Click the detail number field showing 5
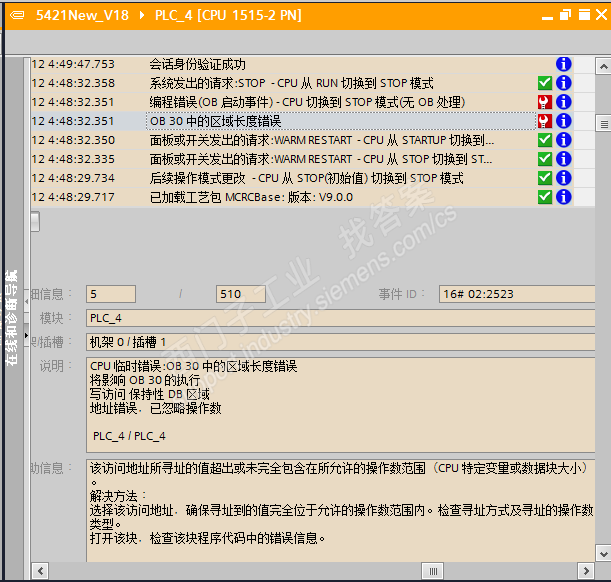 point(111,294)
